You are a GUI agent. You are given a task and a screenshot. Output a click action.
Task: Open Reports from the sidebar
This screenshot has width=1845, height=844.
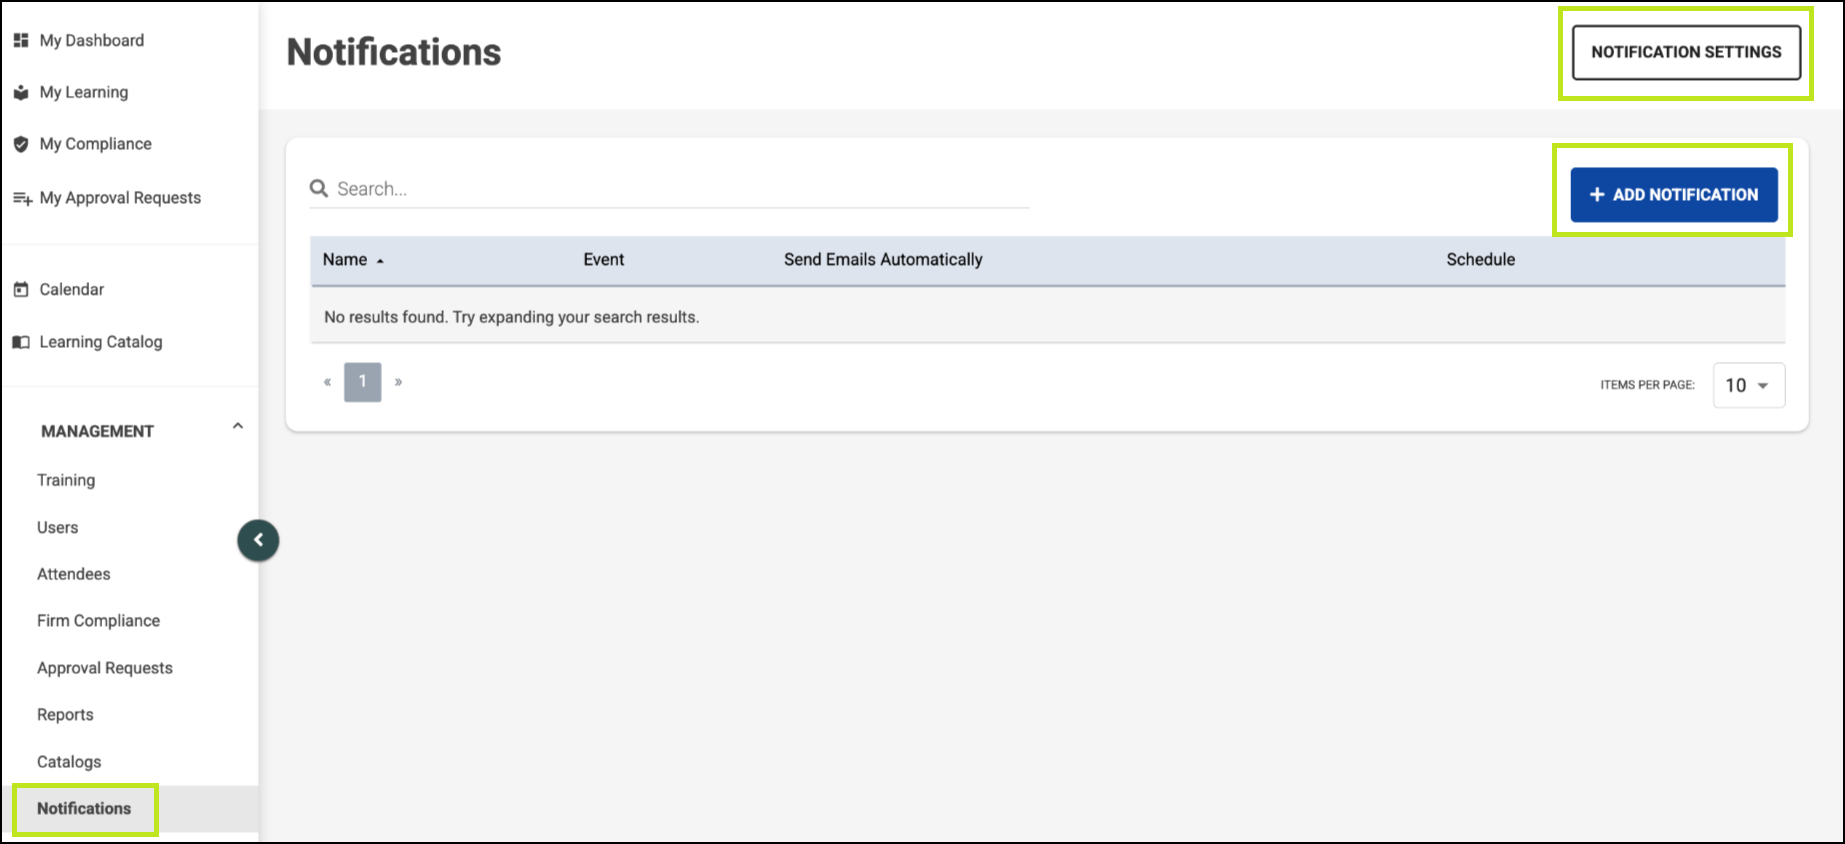tap(65, 715)
